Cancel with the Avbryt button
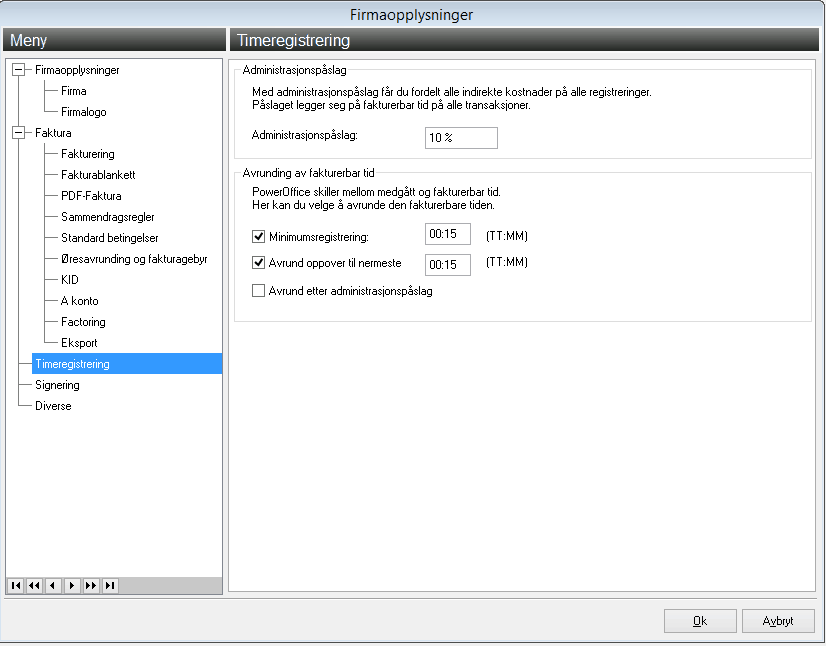The height and width of the screenshot is (646, 826). 778,621
